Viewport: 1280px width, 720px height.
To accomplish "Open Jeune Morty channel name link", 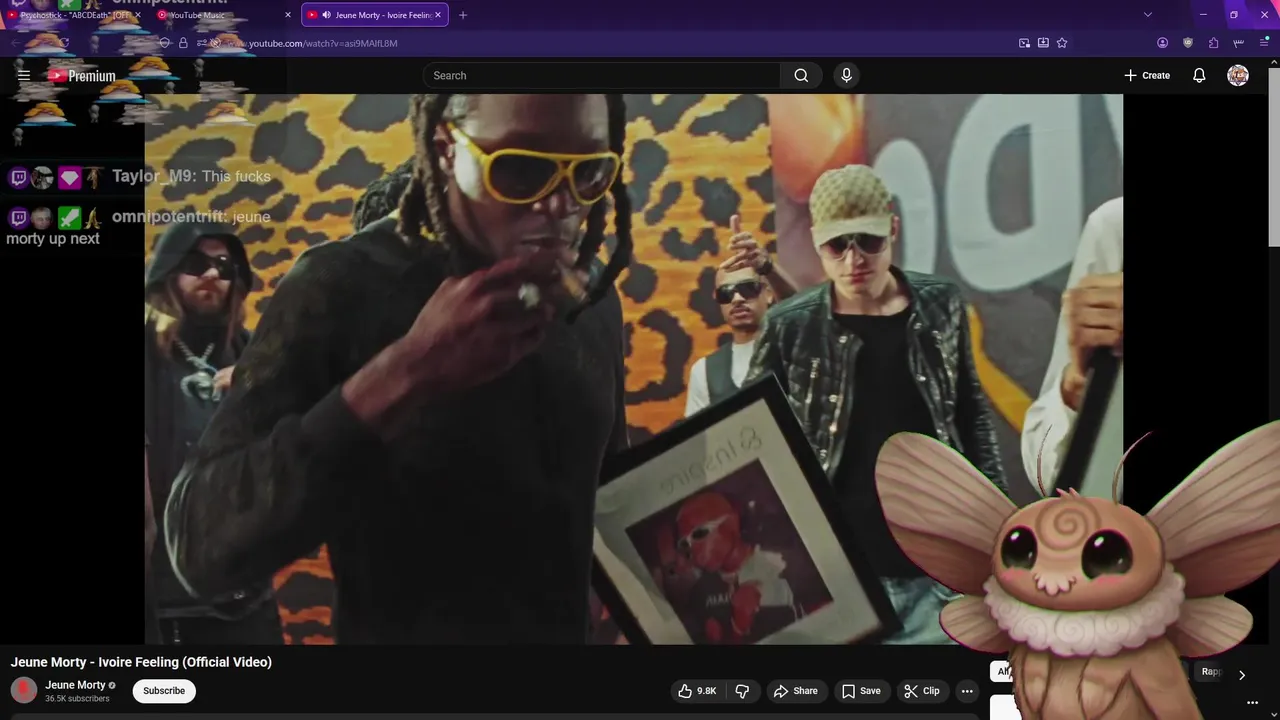I will pos(75,685).
